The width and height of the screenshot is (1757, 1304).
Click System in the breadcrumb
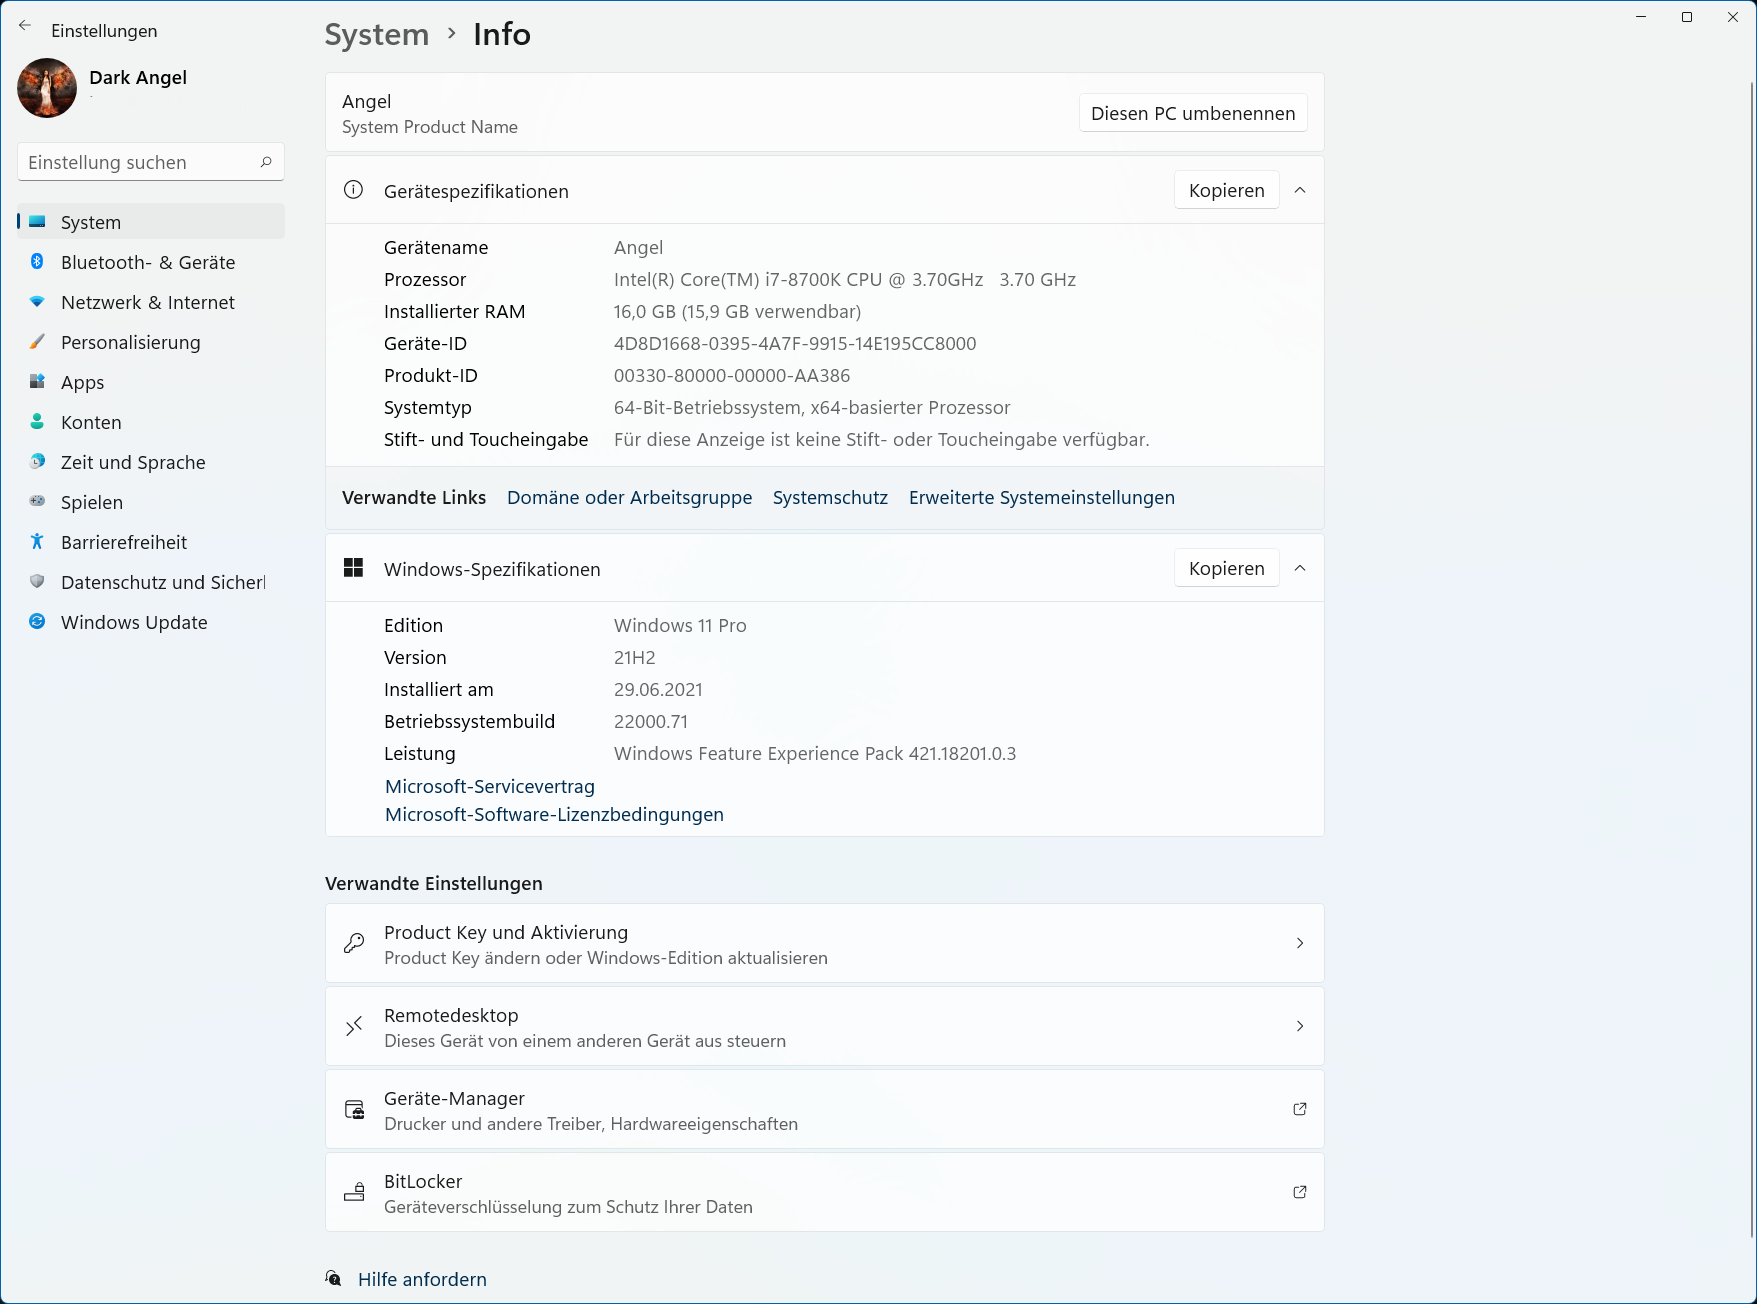pos(377,34)
